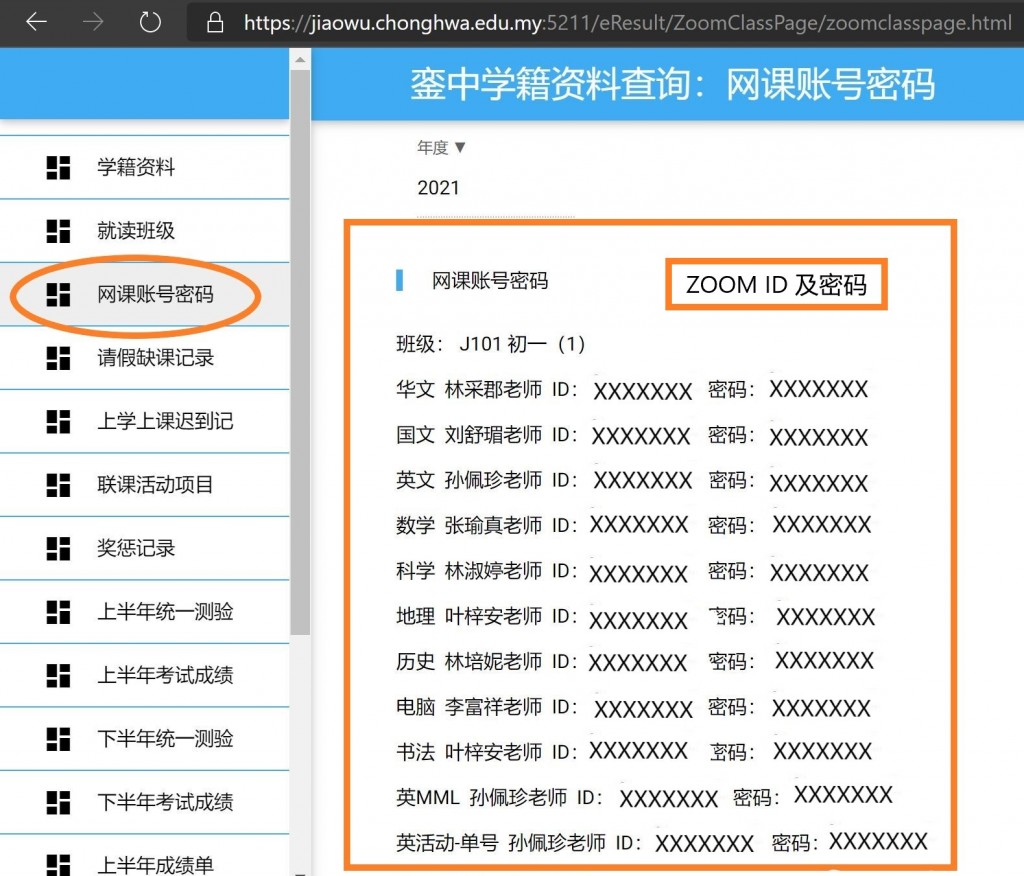
Task: Click grid icon beside 网课账号密码
Action: coord(58,295)
